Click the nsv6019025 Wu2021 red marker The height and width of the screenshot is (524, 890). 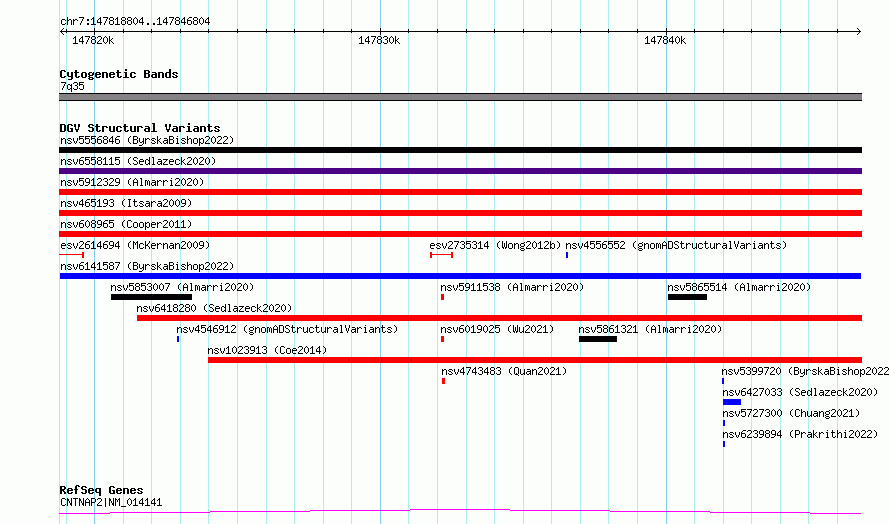[x=442, y=339]
